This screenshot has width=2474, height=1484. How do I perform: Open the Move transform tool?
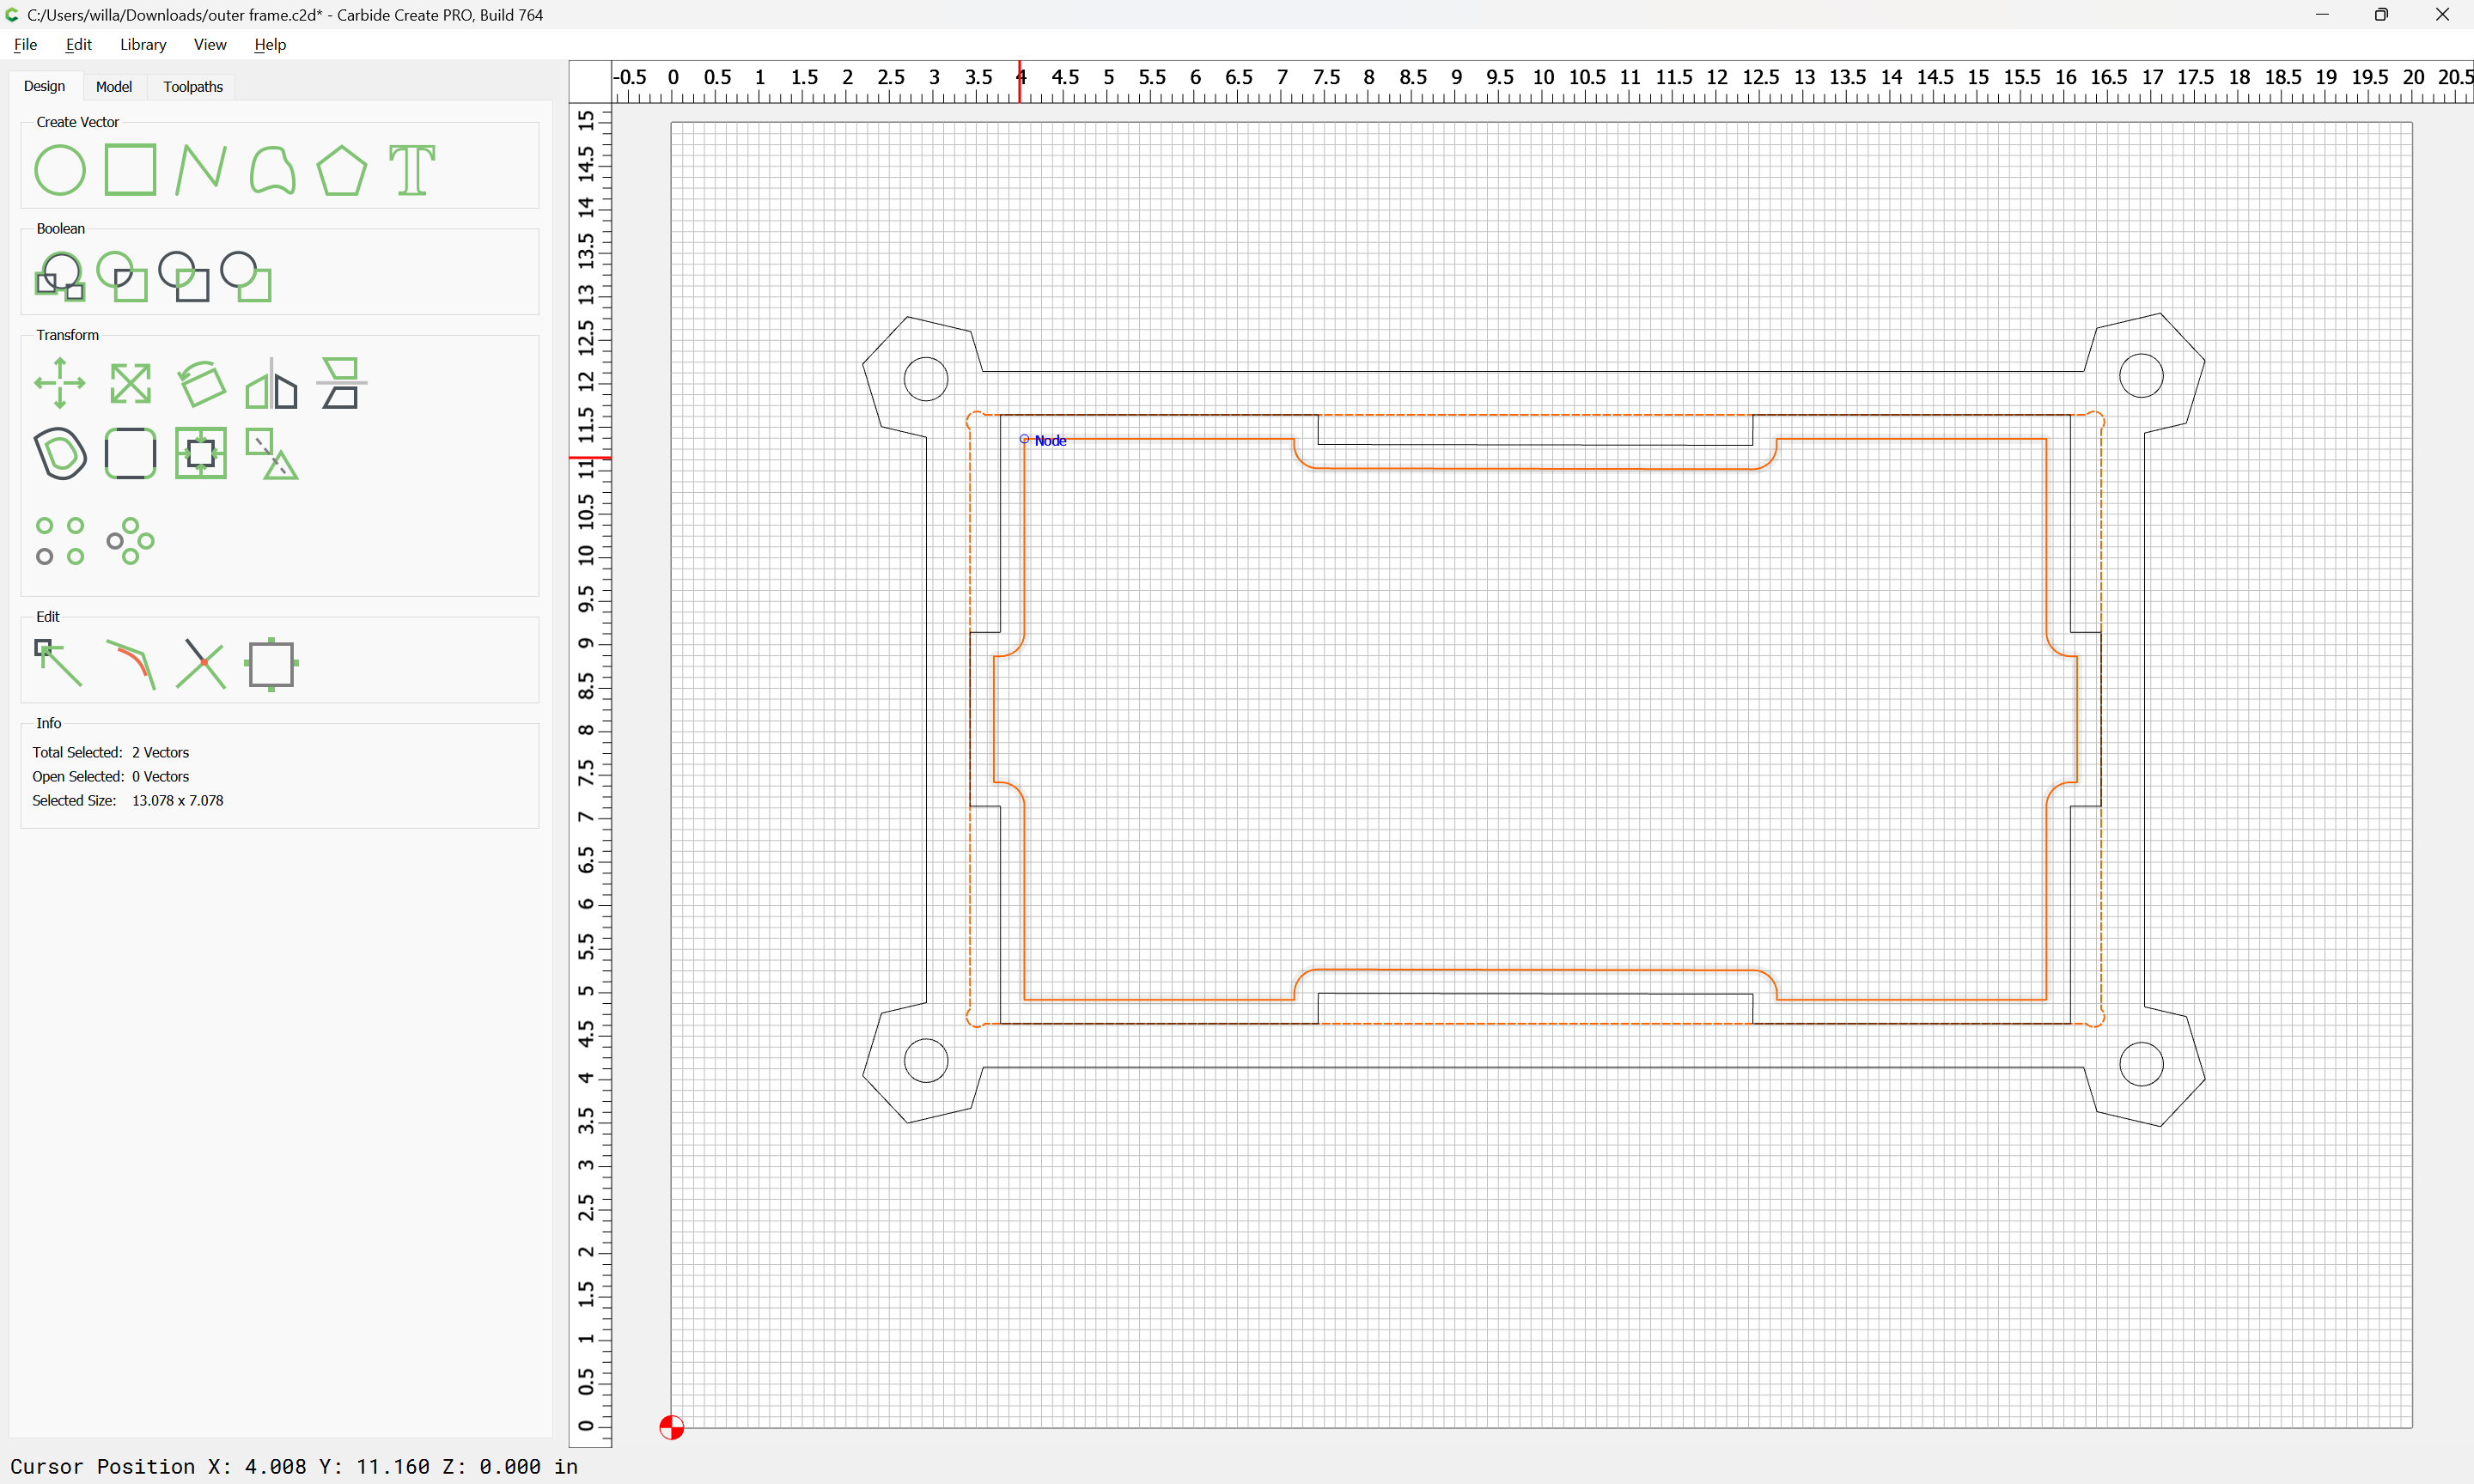point(60,383)
